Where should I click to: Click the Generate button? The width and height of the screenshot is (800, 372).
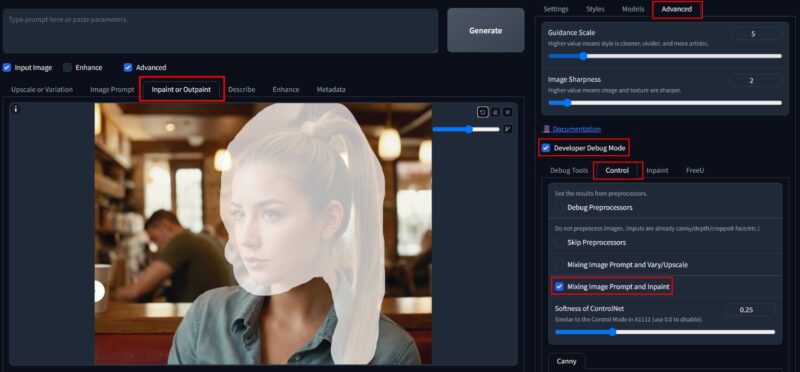pos(486,30)
